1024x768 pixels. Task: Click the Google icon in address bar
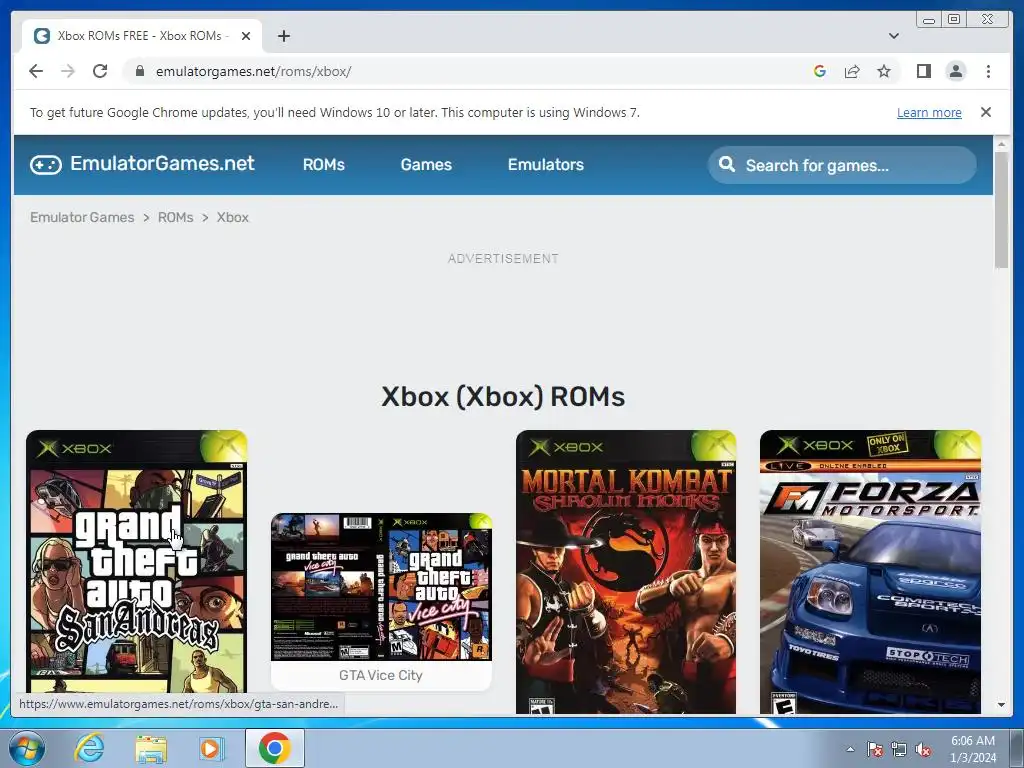[820, 71]
